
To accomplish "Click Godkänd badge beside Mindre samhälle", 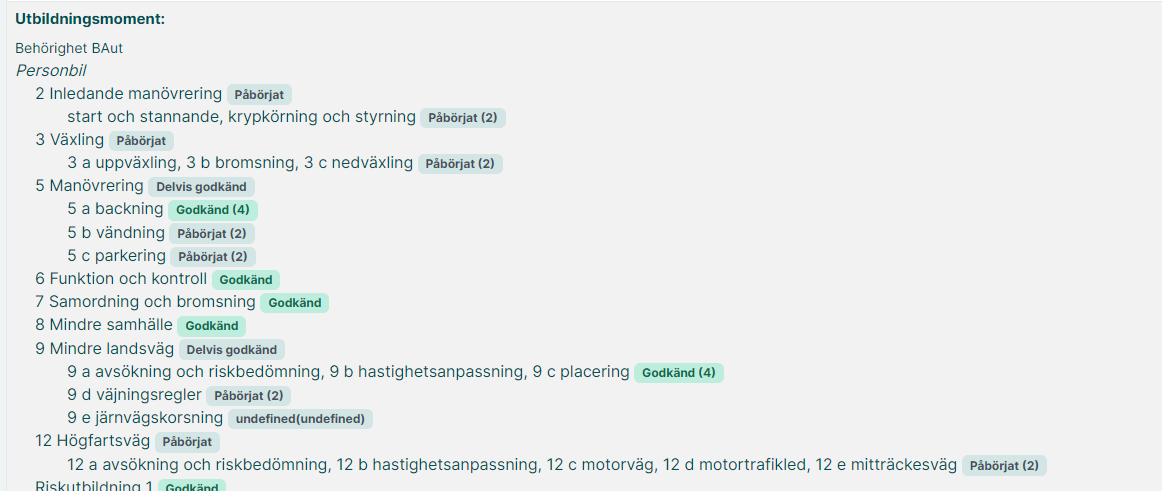I will 211,326.
